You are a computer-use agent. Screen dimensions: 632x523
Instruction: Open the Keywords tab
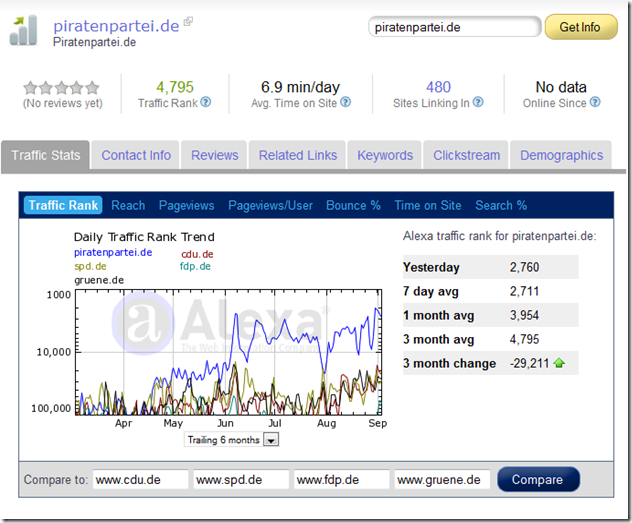(385, 155)
